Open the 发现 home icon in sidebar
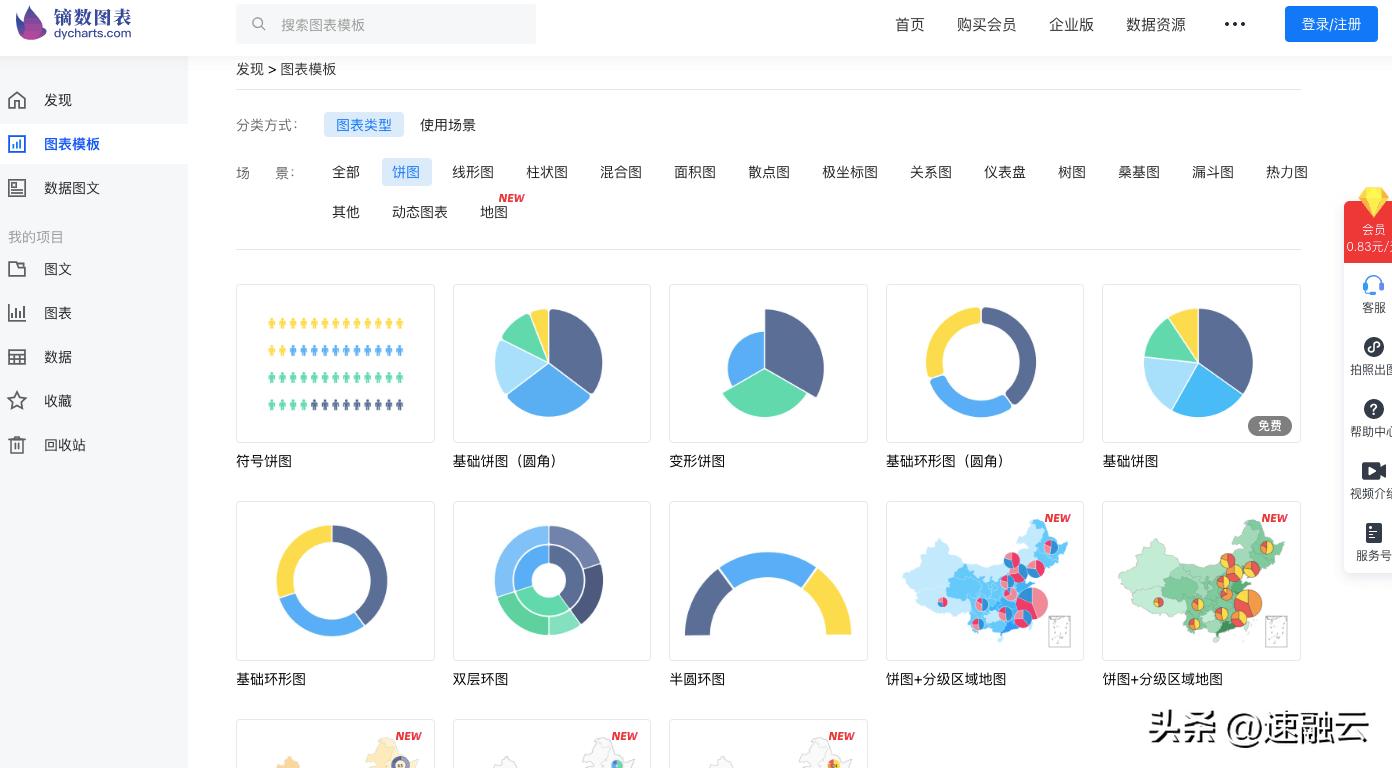This screenshot has width=1392, height=768. click(17, 100)
